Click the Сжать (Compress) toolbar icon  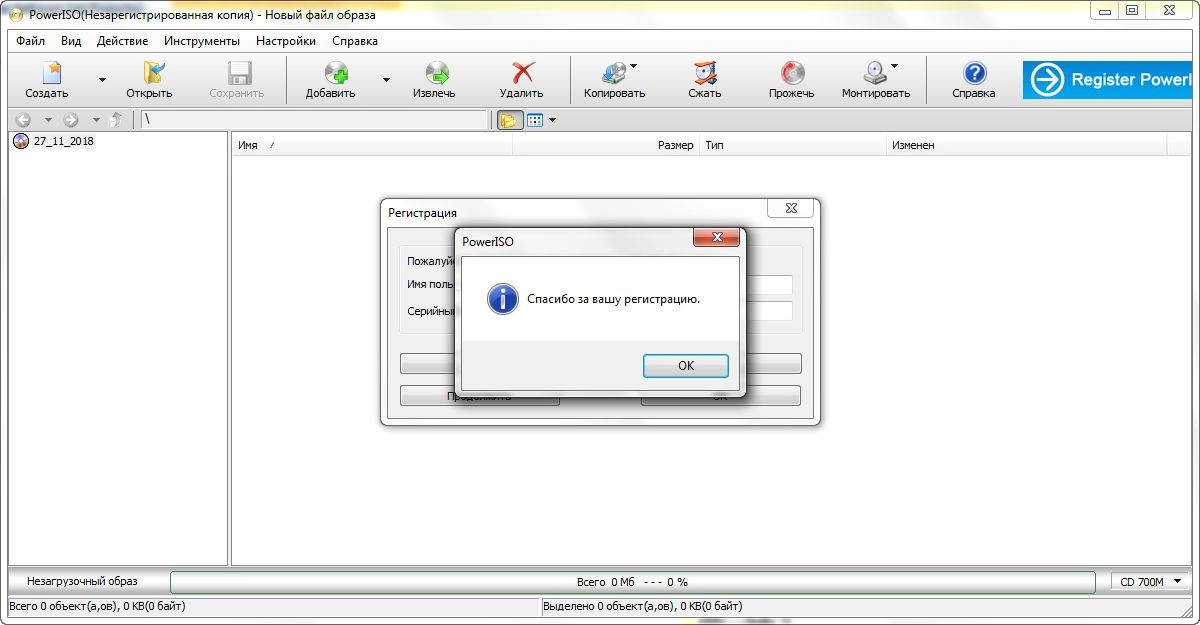705,80
